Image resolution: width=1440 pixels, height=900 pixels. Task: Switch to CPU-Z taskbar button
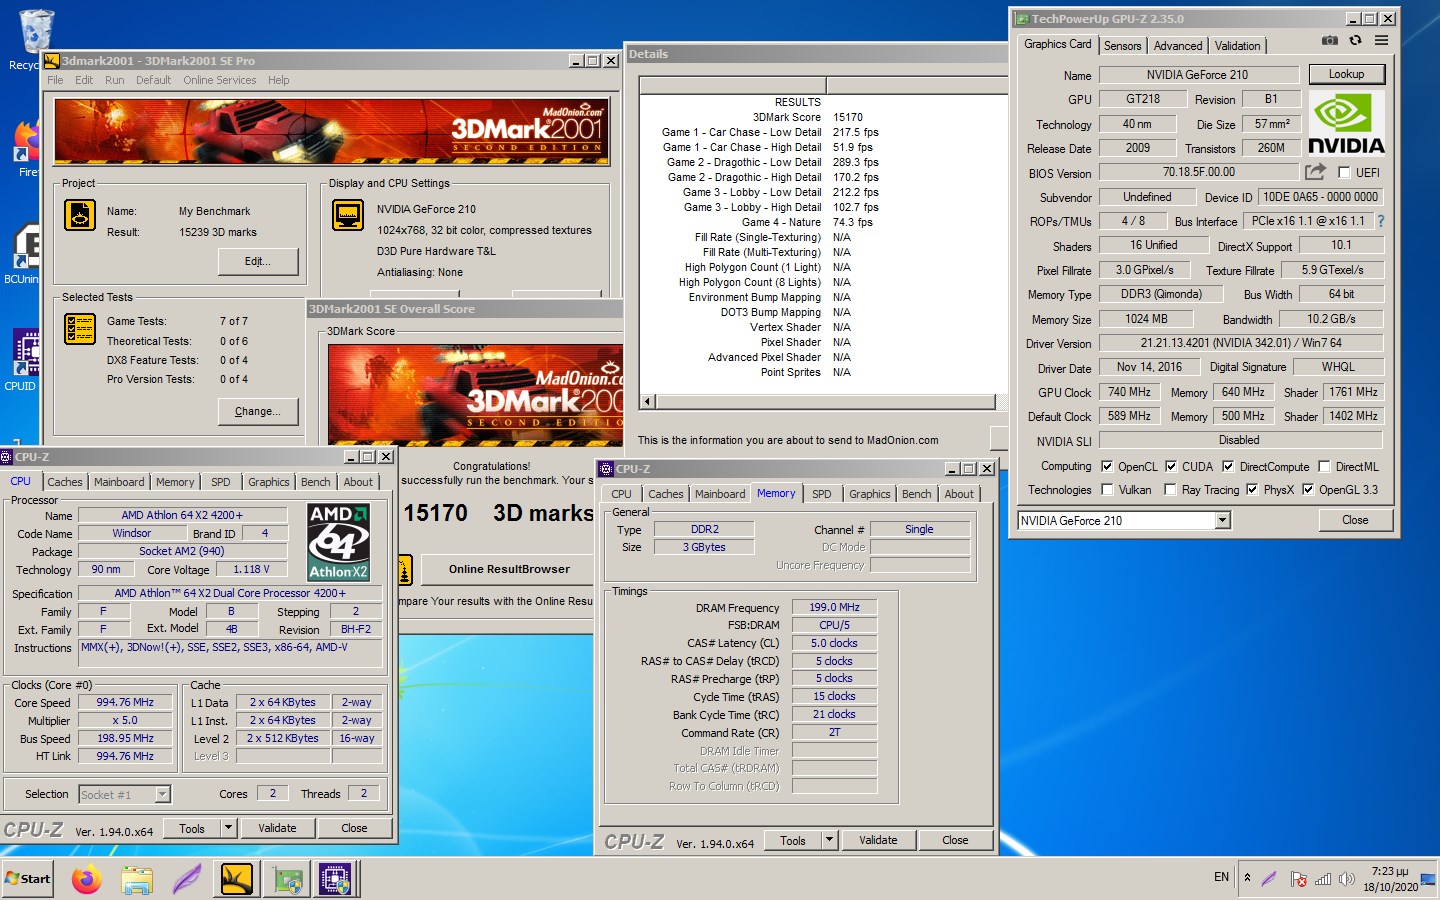click(335, 880)
